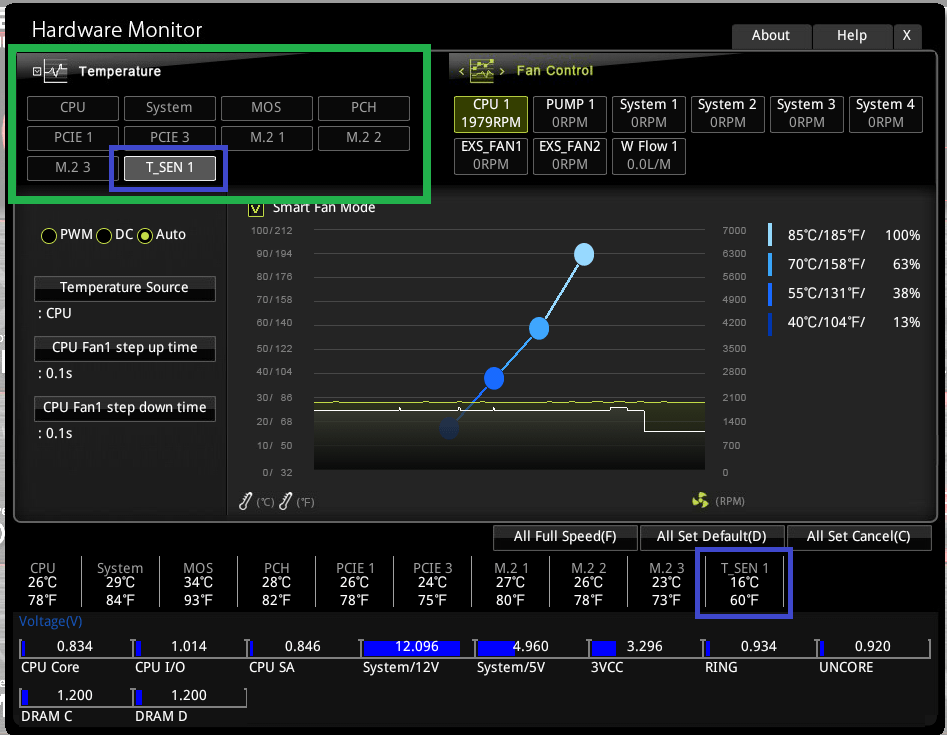Click PCH 28°C reading
Viewport: 947px width, 735px height.
point(277,583)
